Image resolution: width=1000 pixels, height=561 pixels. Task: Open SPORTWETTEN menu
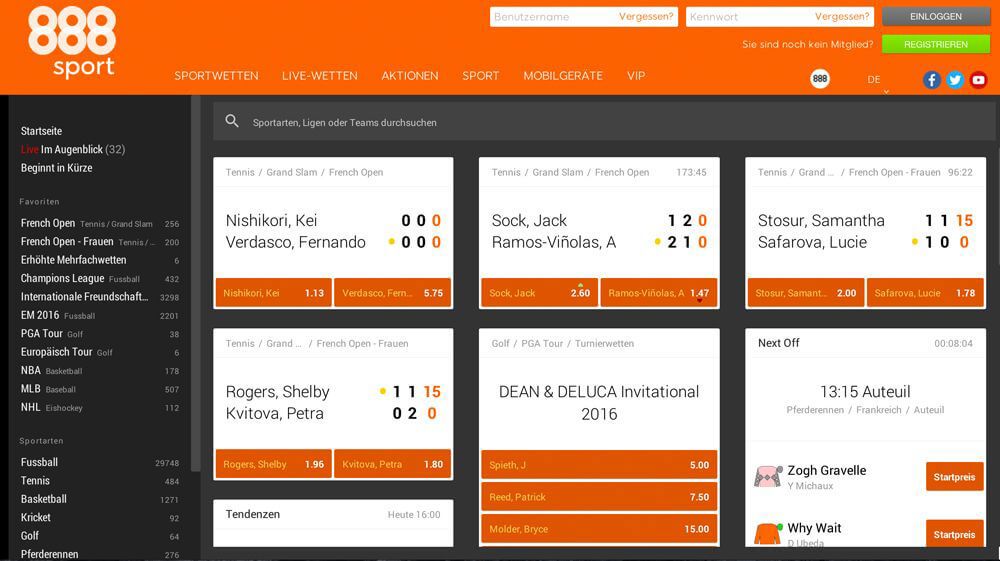(217, 76)
